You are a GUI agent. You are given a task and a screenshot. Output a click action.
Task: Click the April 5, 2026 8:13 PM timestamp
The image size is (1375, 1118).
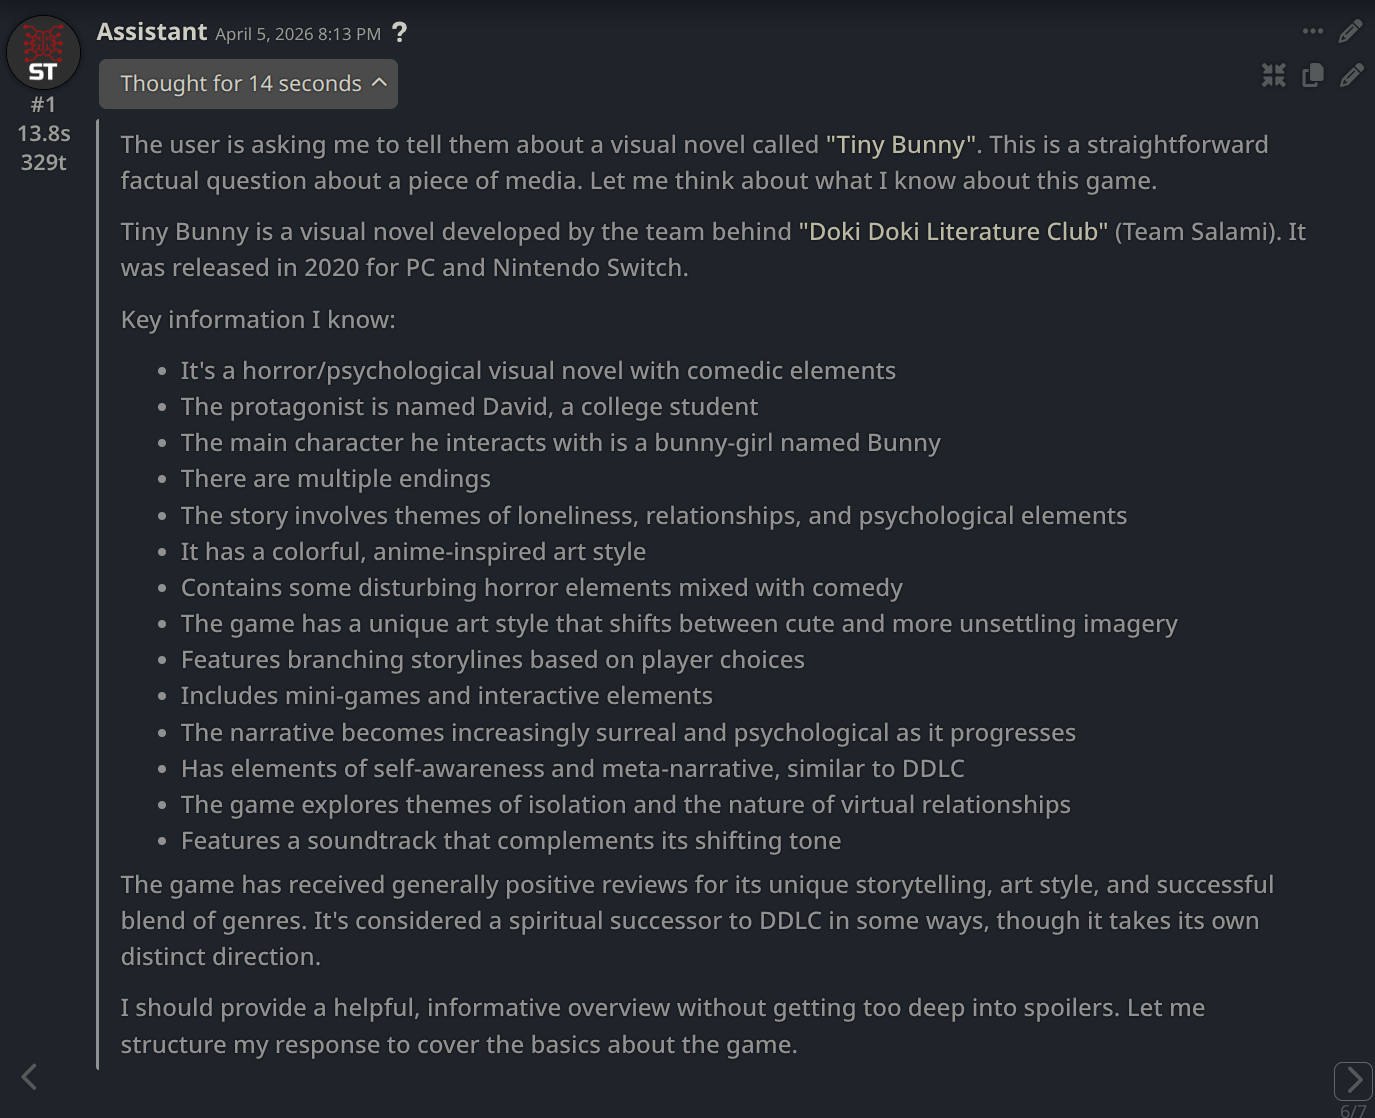(x=298, y=34)
